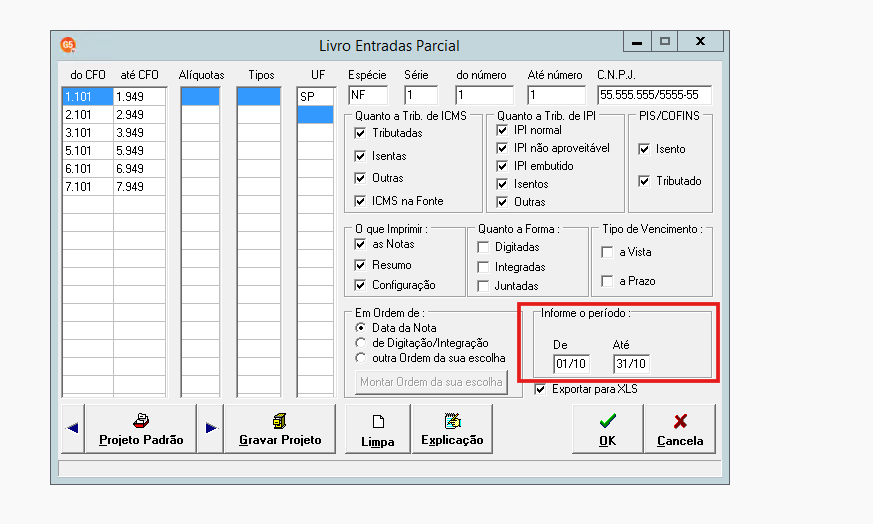
Task: Click Gravar Projeto button
Action: pos(280,429)
